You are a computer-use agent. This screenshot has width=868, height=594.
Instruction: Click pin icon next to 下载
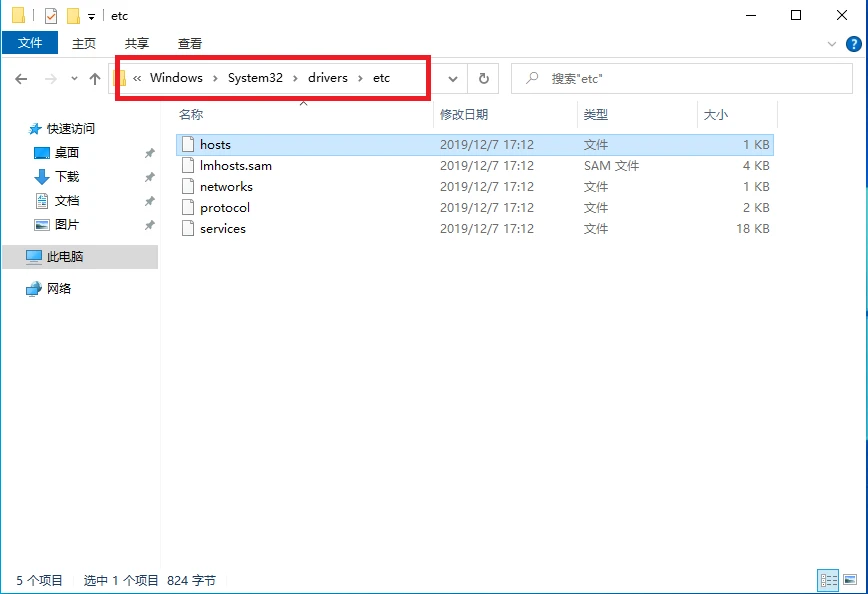coord(149,177)
